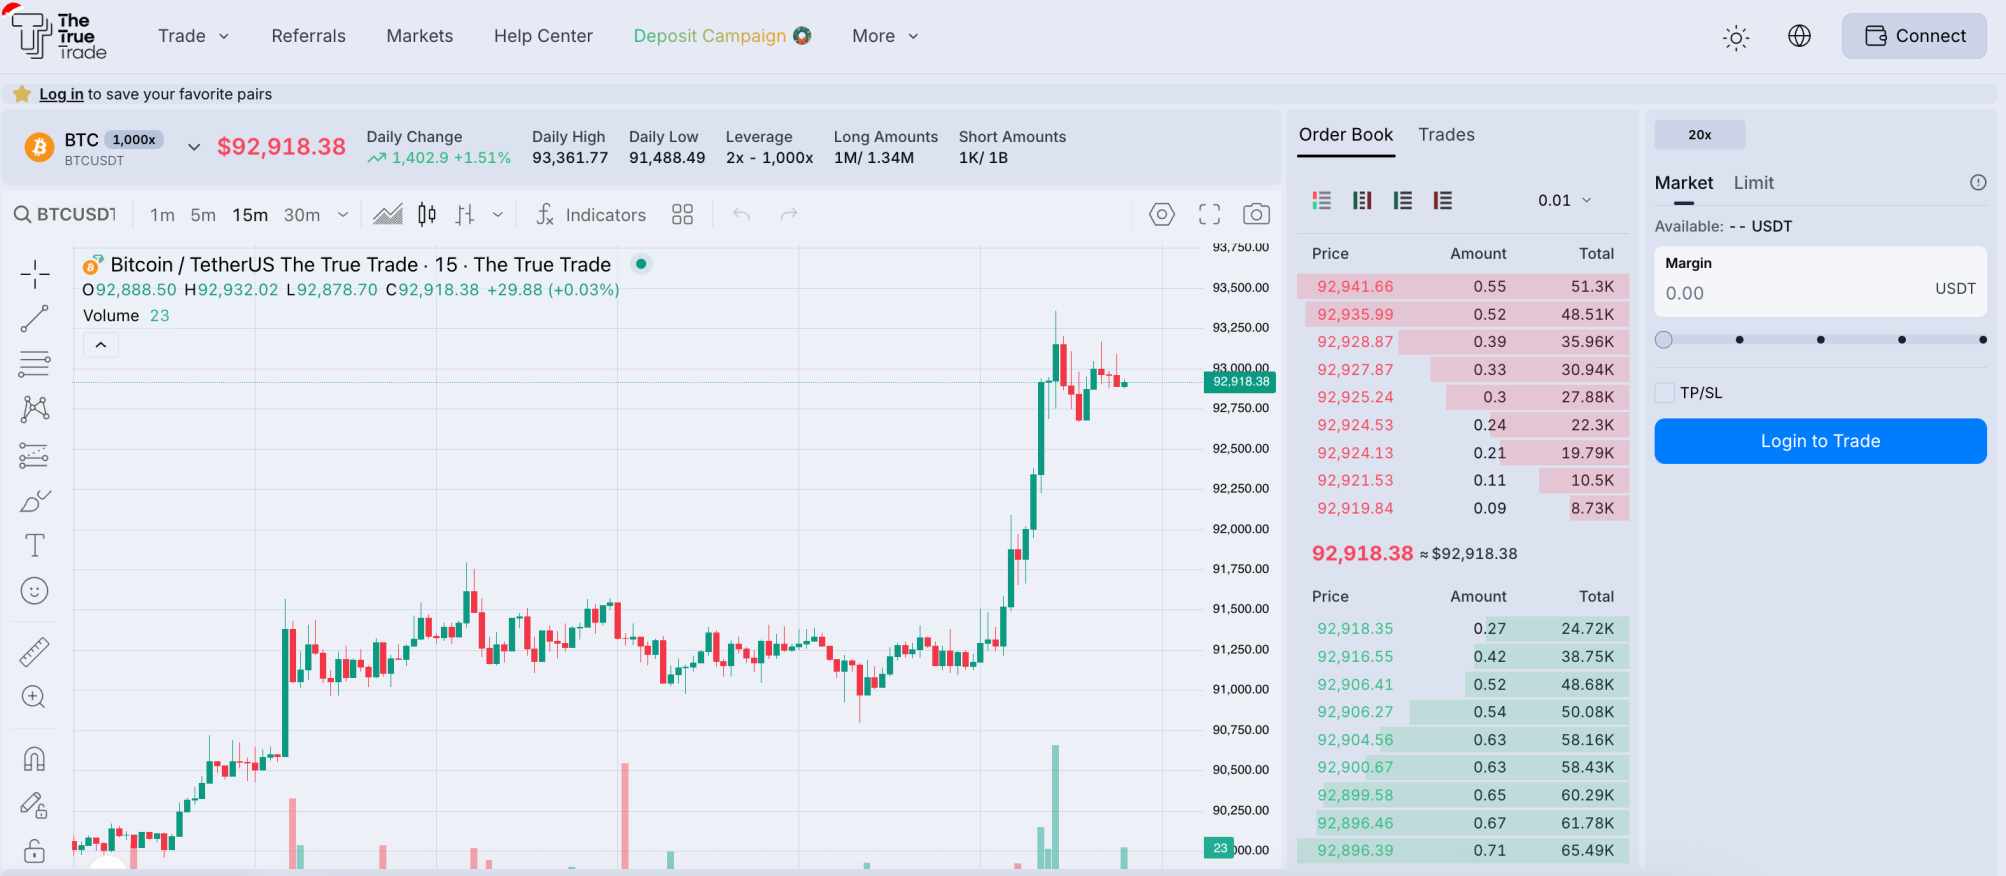Switch chart to candlestick style
The image size is (2006, 876).
click(x=427, y=214)
